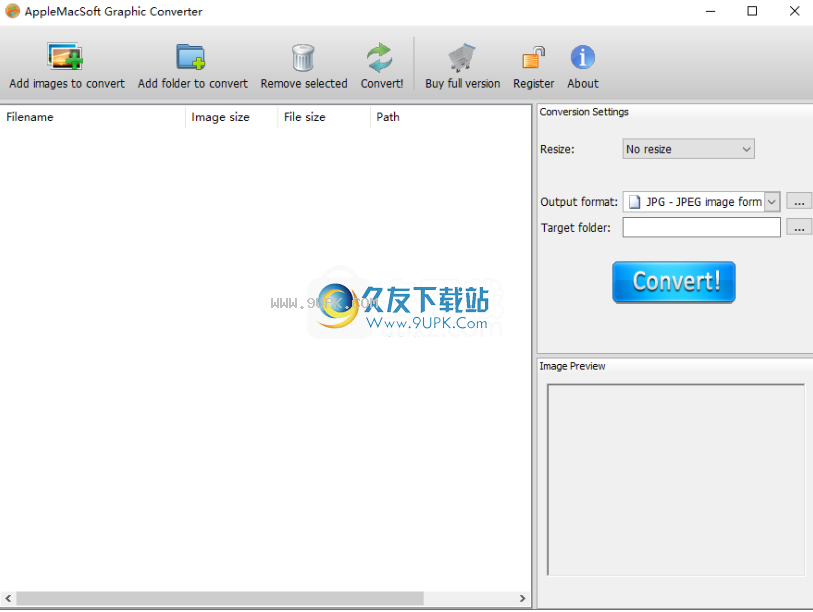Start conversion via toolbar Convert! icon
813x612 pixels.
coord(380,57)
